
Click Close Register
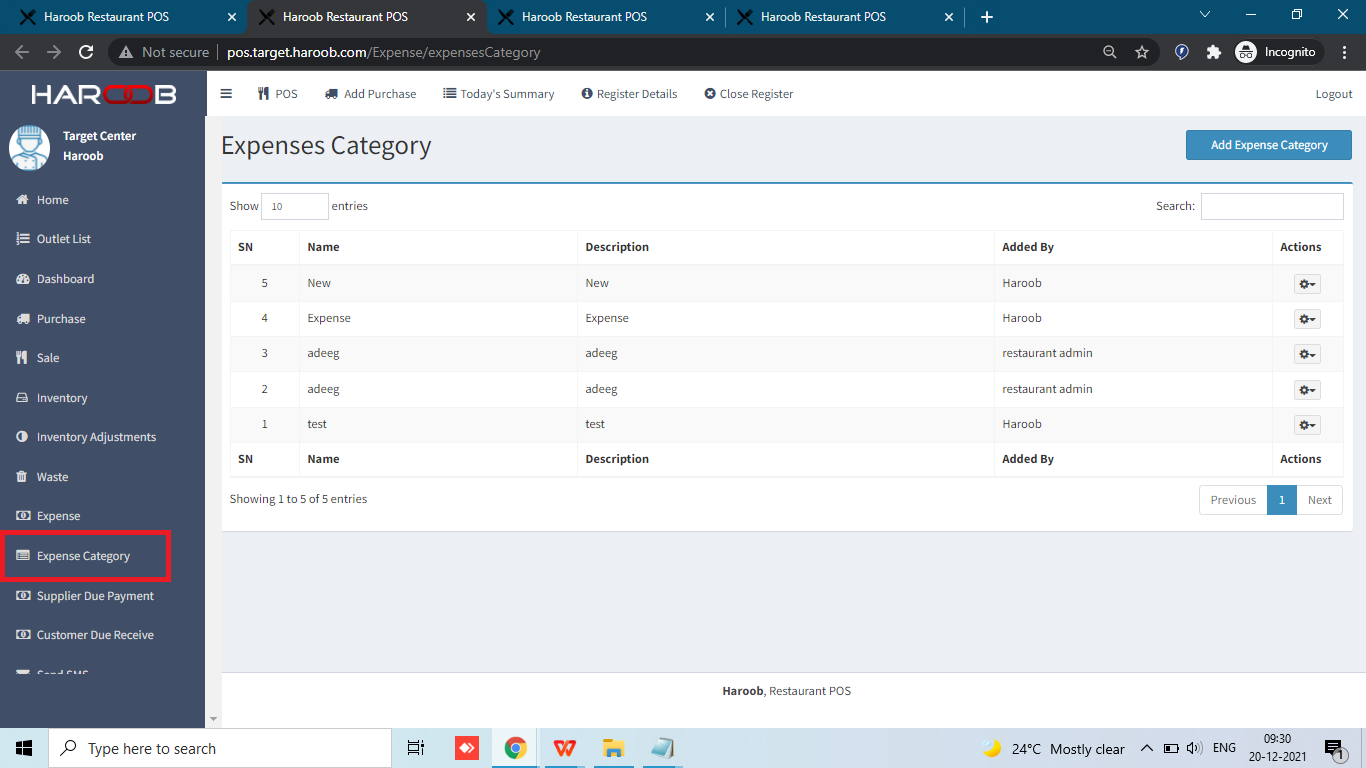point(749,94)
